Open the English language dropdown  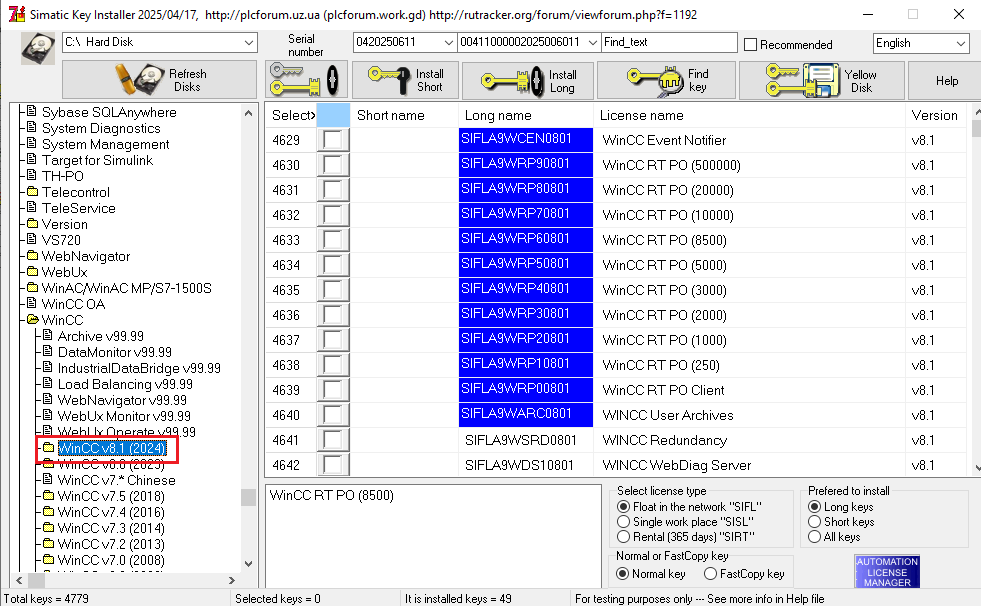960,43
